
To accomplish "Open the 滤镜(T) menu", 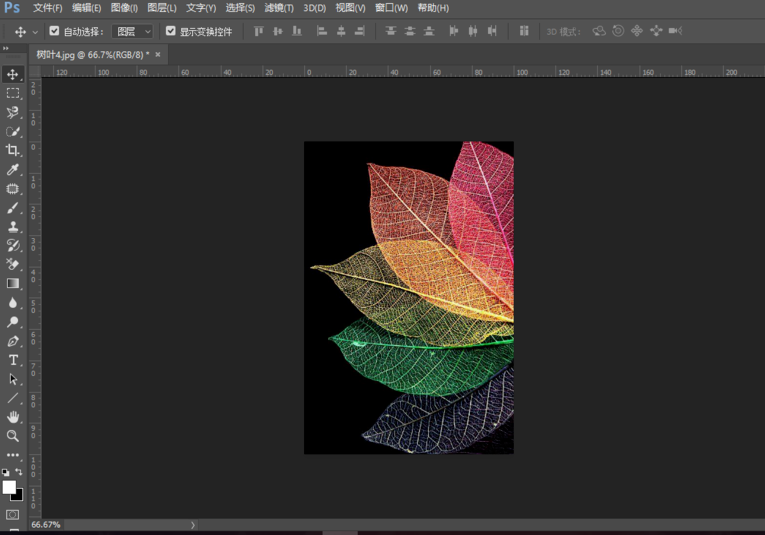I will pos(279,8).
